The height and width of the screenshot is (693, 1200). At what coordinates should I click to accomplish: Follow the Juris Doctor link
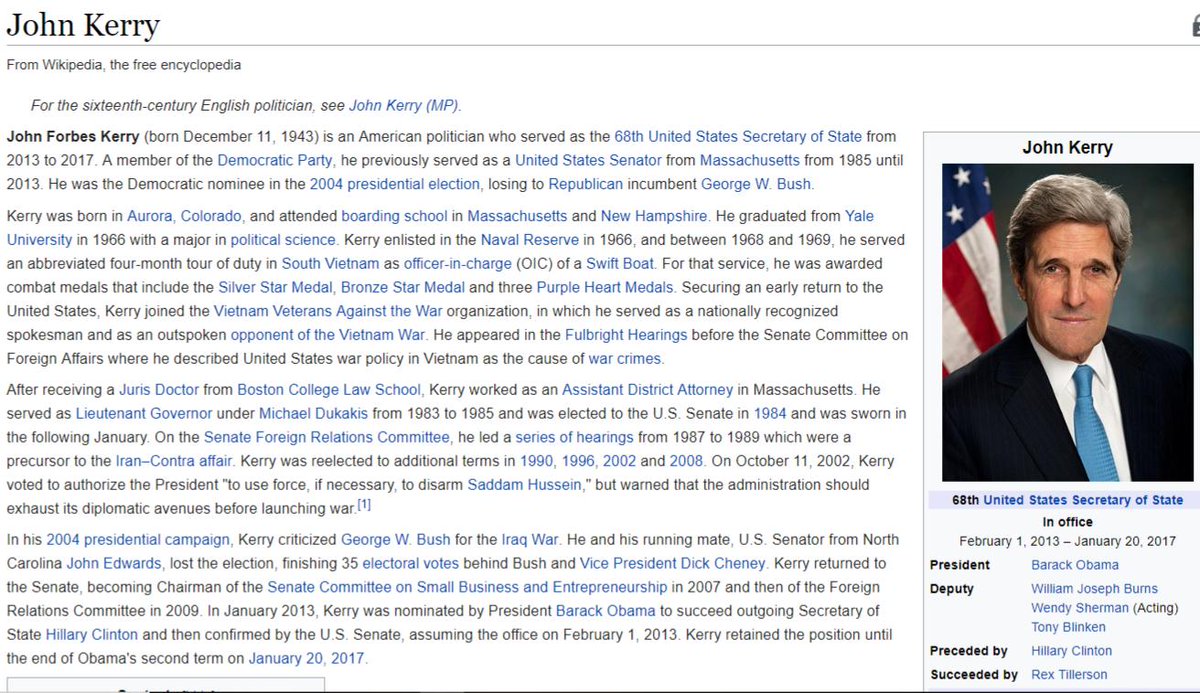(158, 390)
